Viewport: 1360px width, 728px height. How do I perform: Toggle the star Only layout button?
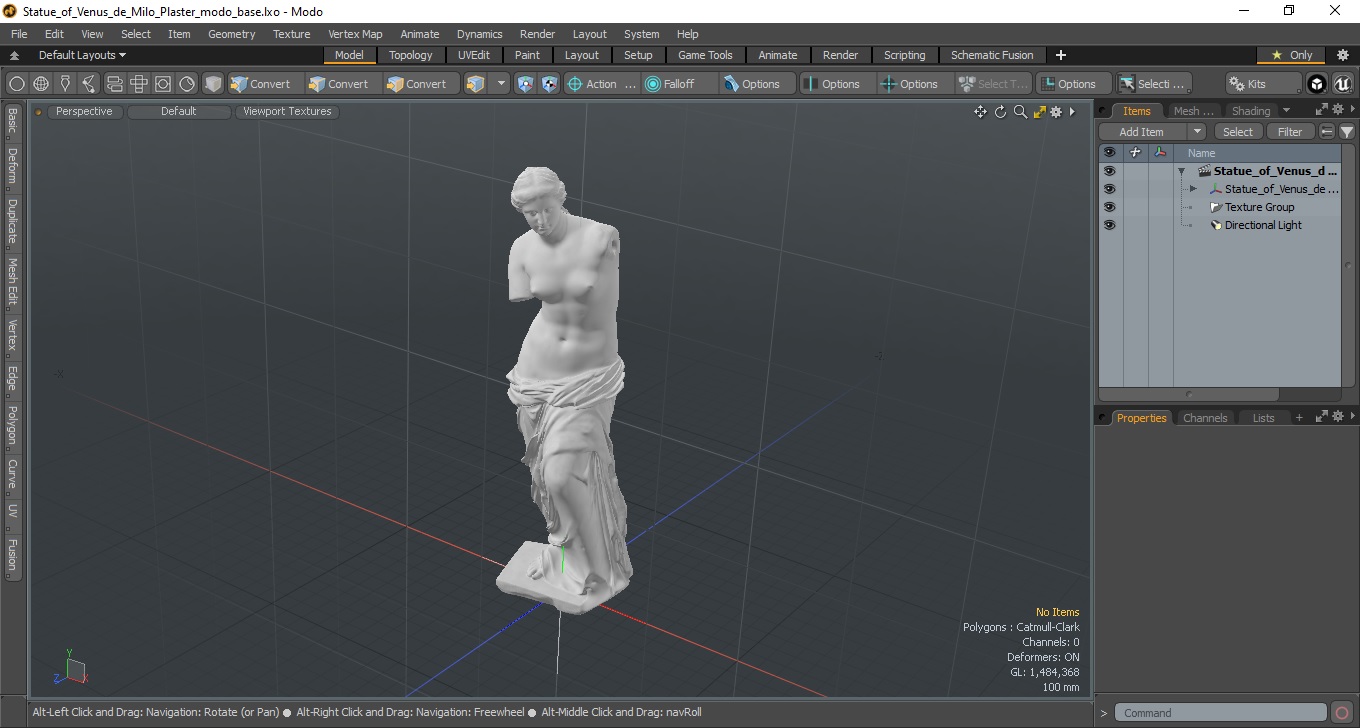(x=1291, y=55)
